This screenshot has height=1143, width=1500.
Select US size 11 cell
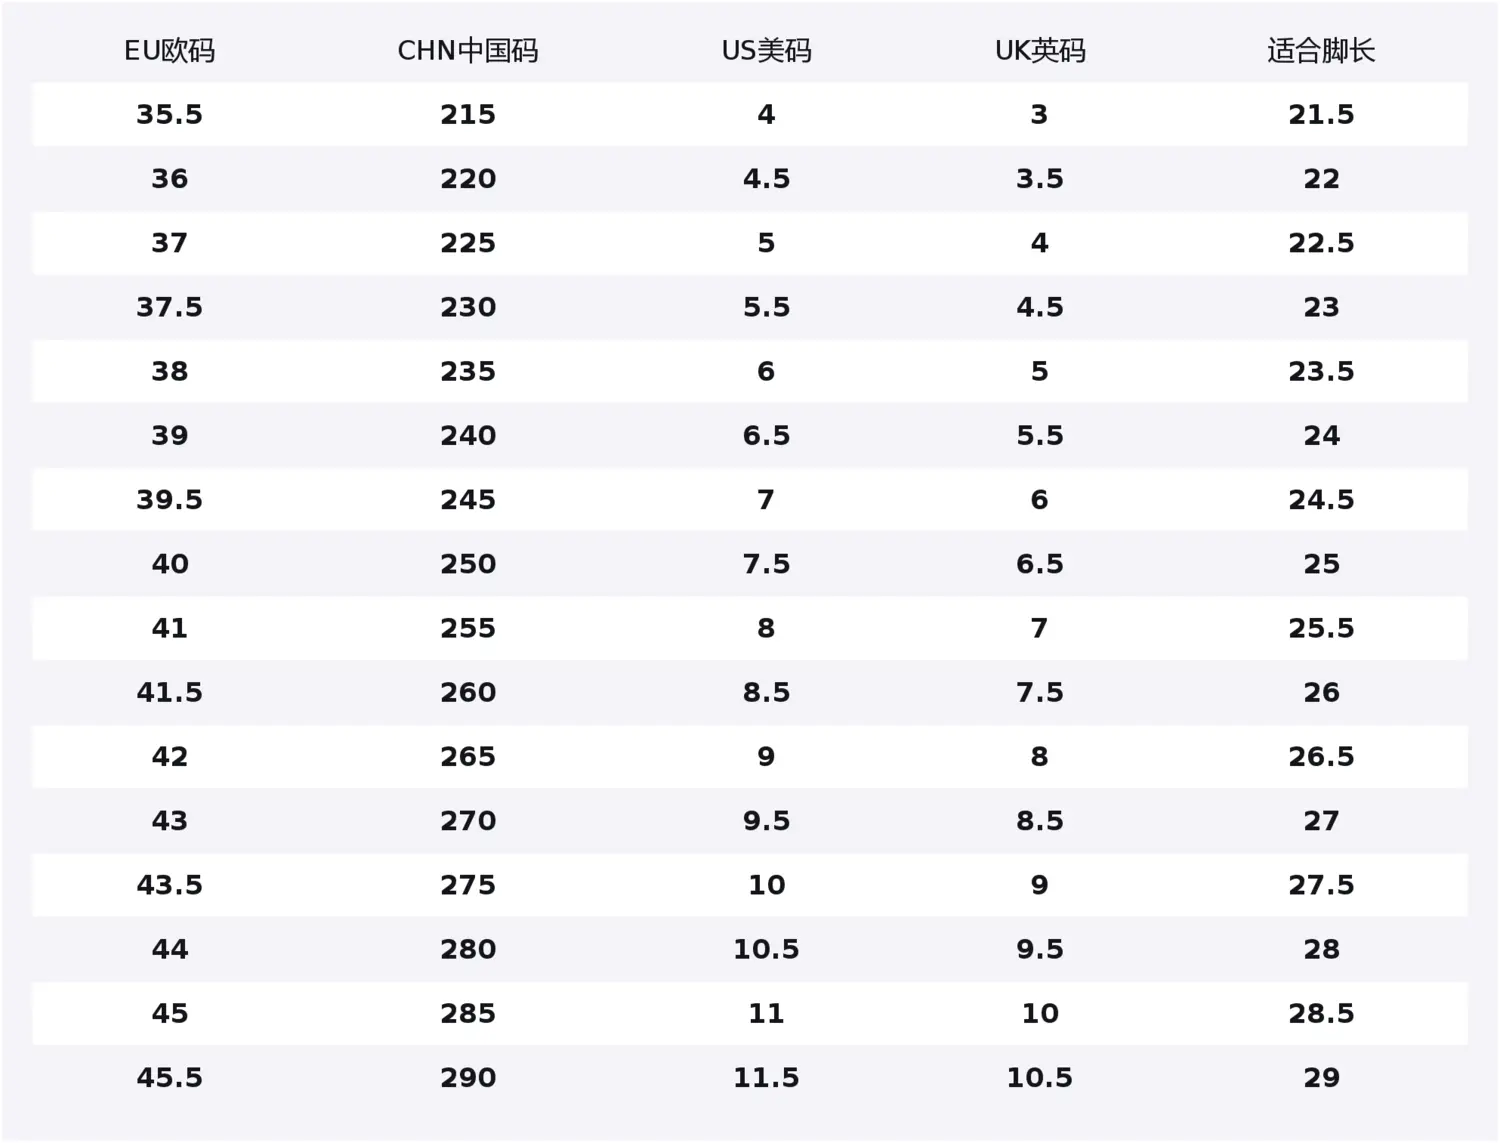pyautogui.click(x=766, y=1014)
